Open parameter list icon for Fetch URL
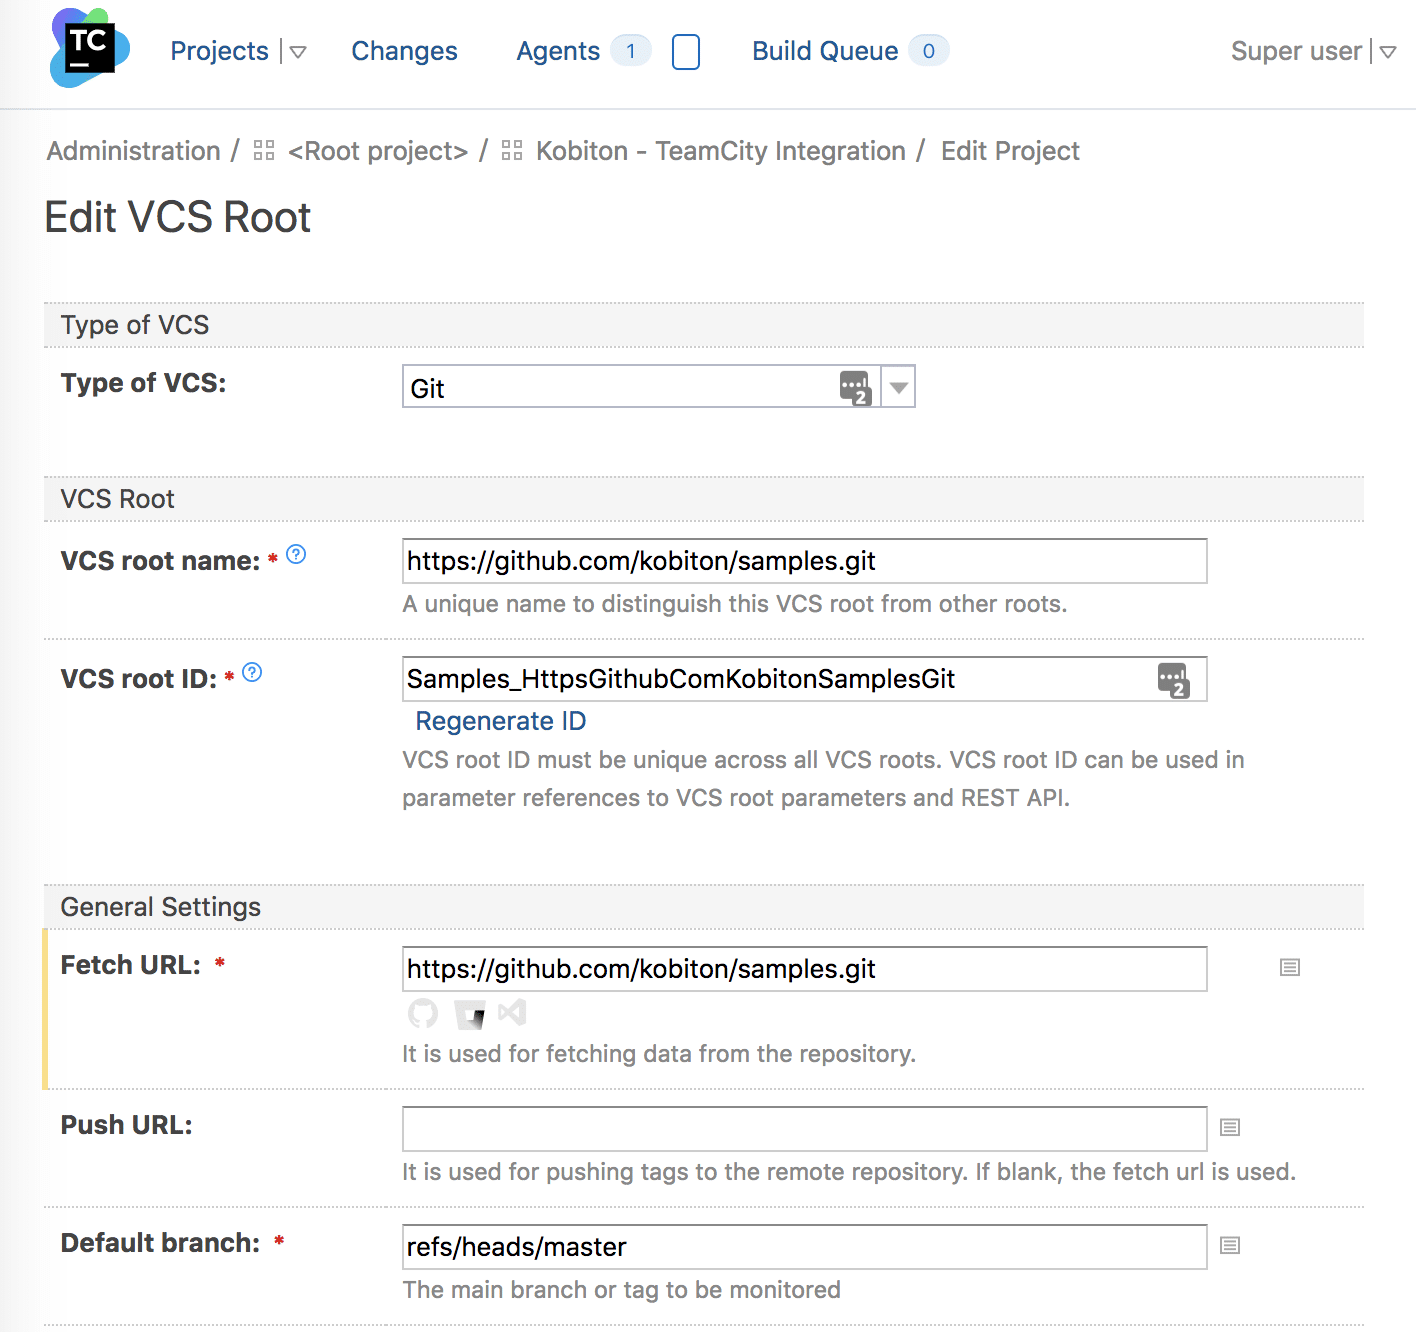The width and height of the screenshot is (1416, 1332). pyautogui.click(x=1290, y=967)
